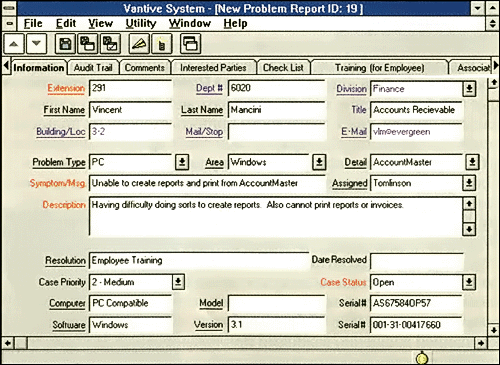Click the horizontal scrollbar left arrow

coord(8,343)
